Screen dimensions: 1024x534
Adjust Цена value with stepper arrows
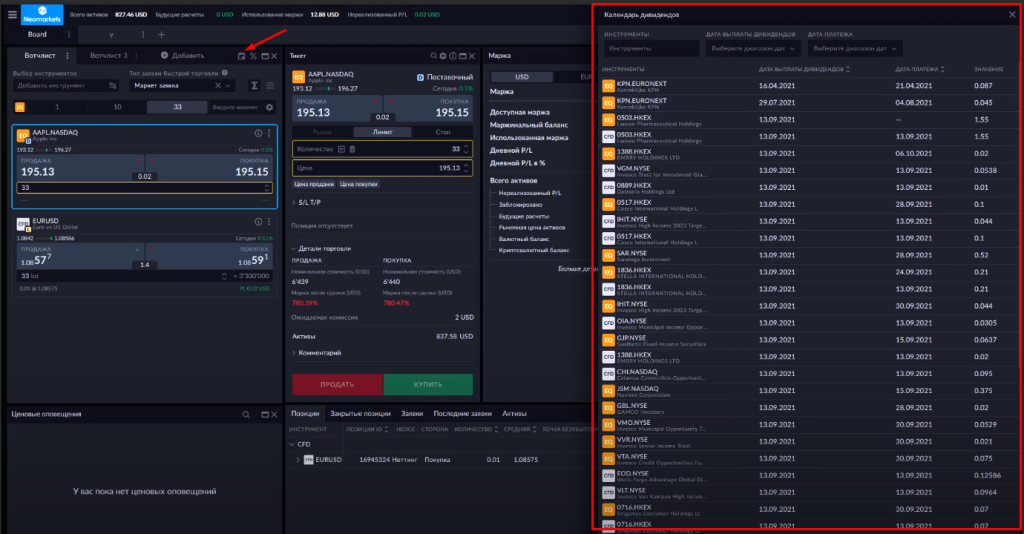(466, 168)
